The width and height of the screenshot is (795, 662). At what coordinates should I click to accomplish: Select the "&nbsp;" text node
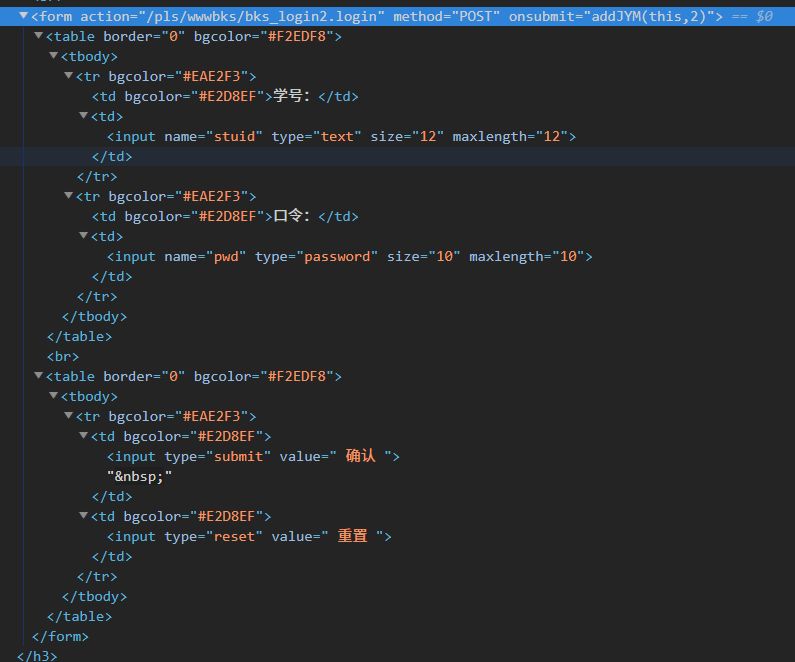139,476
